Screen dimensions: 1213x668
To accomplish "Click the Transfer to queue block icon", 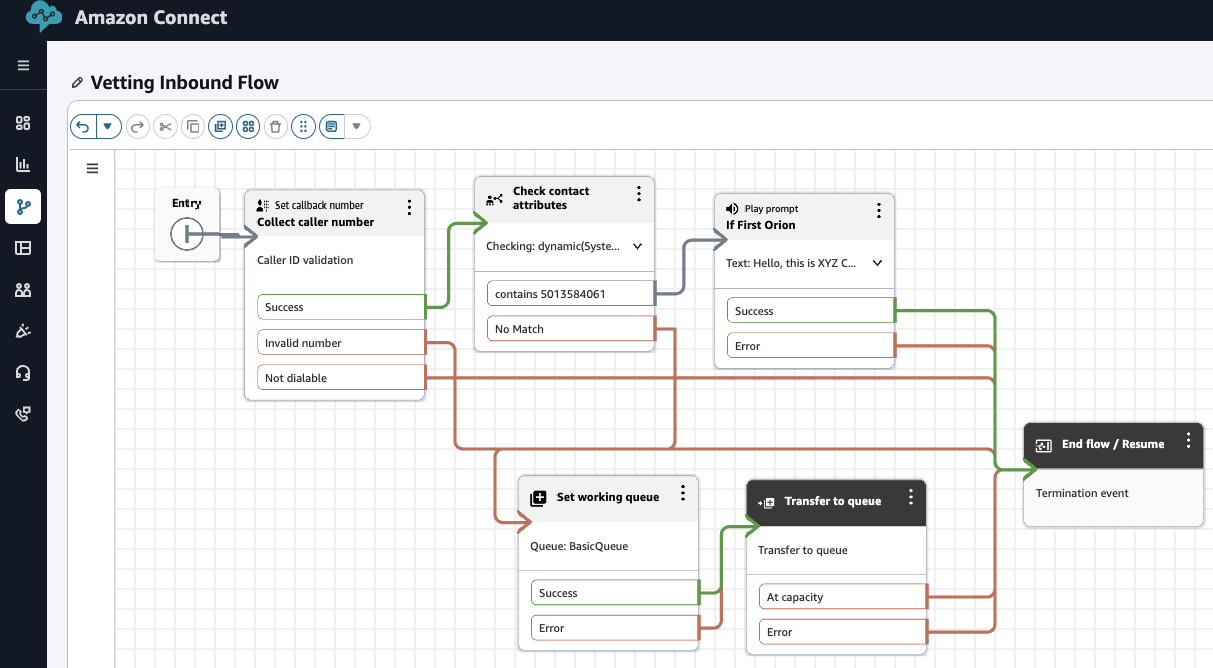I will coord(767,502).
